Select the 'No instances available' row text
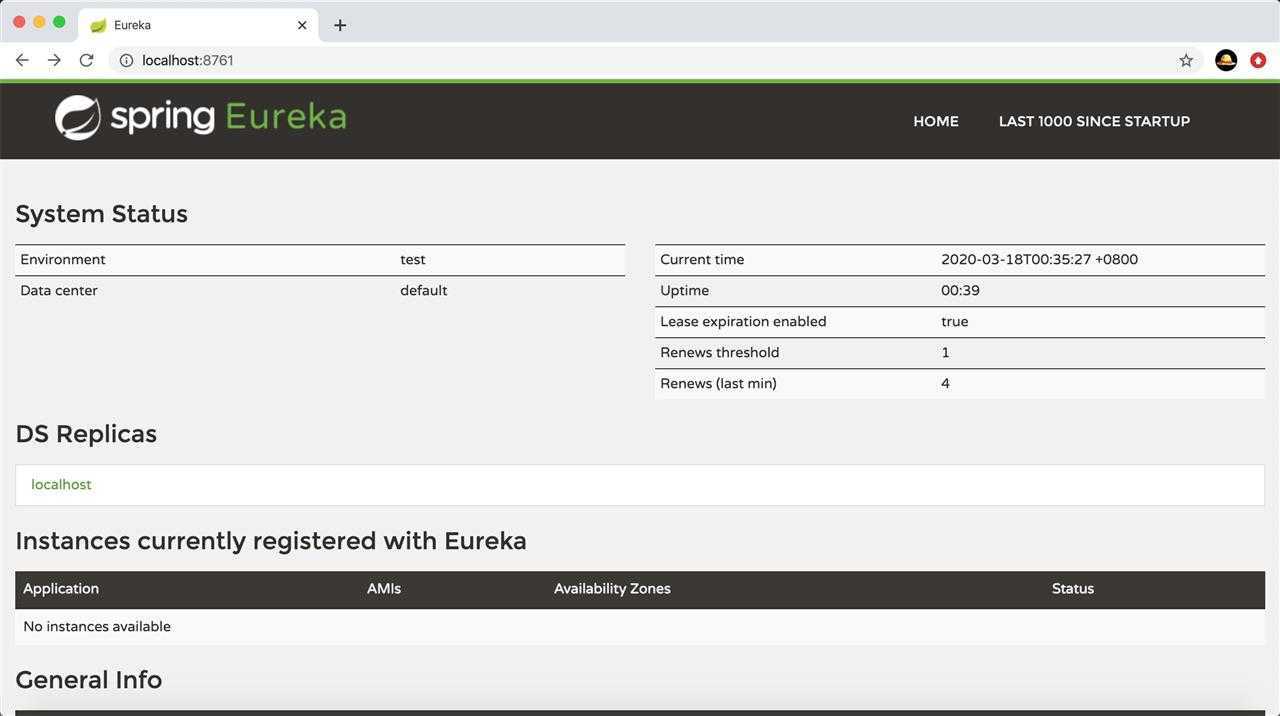1280x716 pixels. coord(97,626)
